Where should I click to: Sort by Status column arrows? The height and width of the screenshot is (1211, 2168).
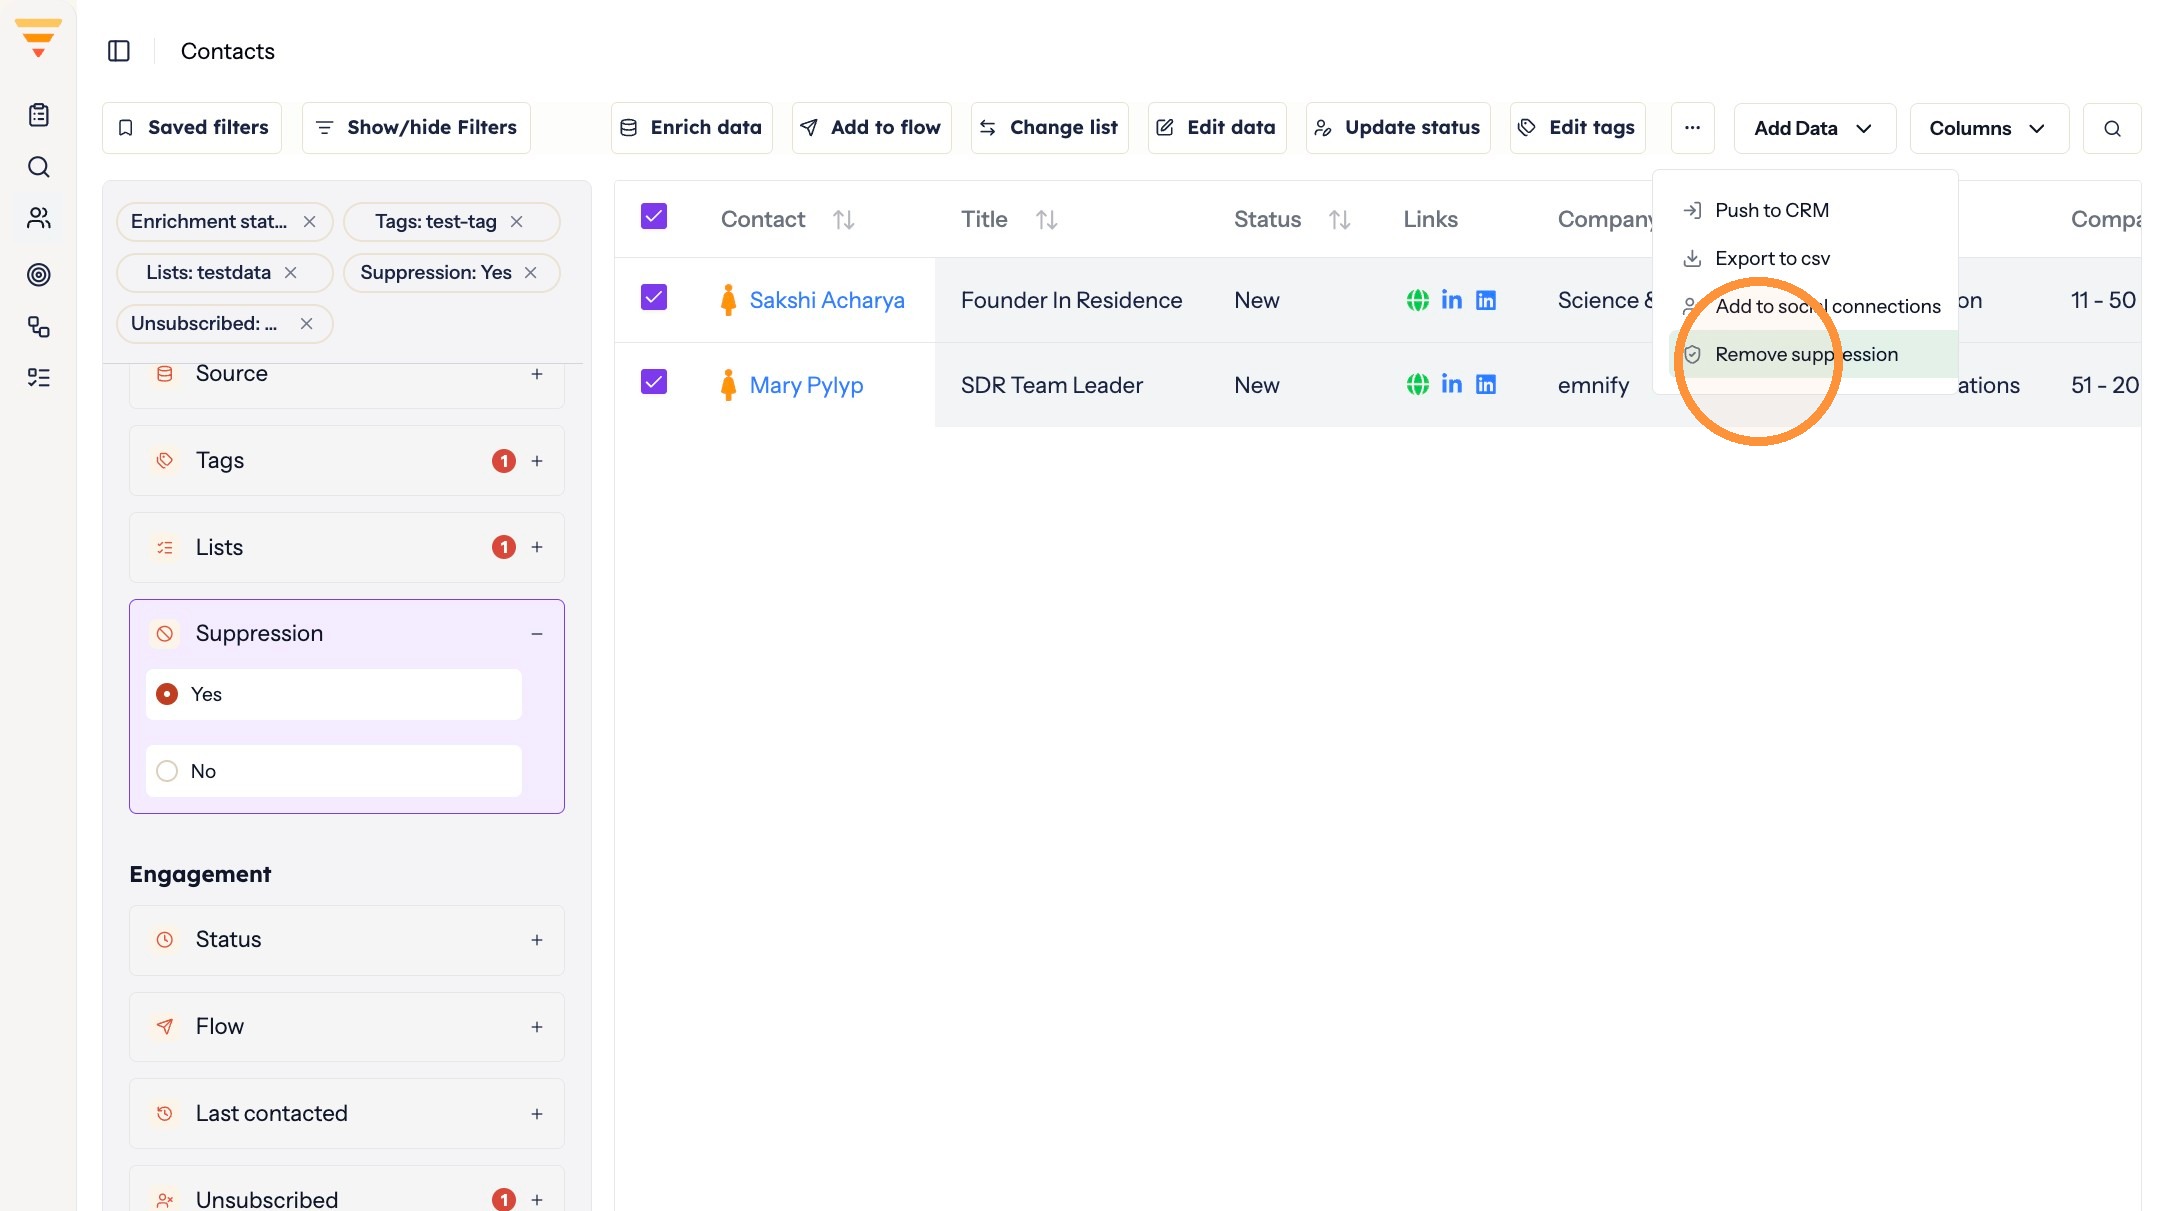click(1340, 219)
